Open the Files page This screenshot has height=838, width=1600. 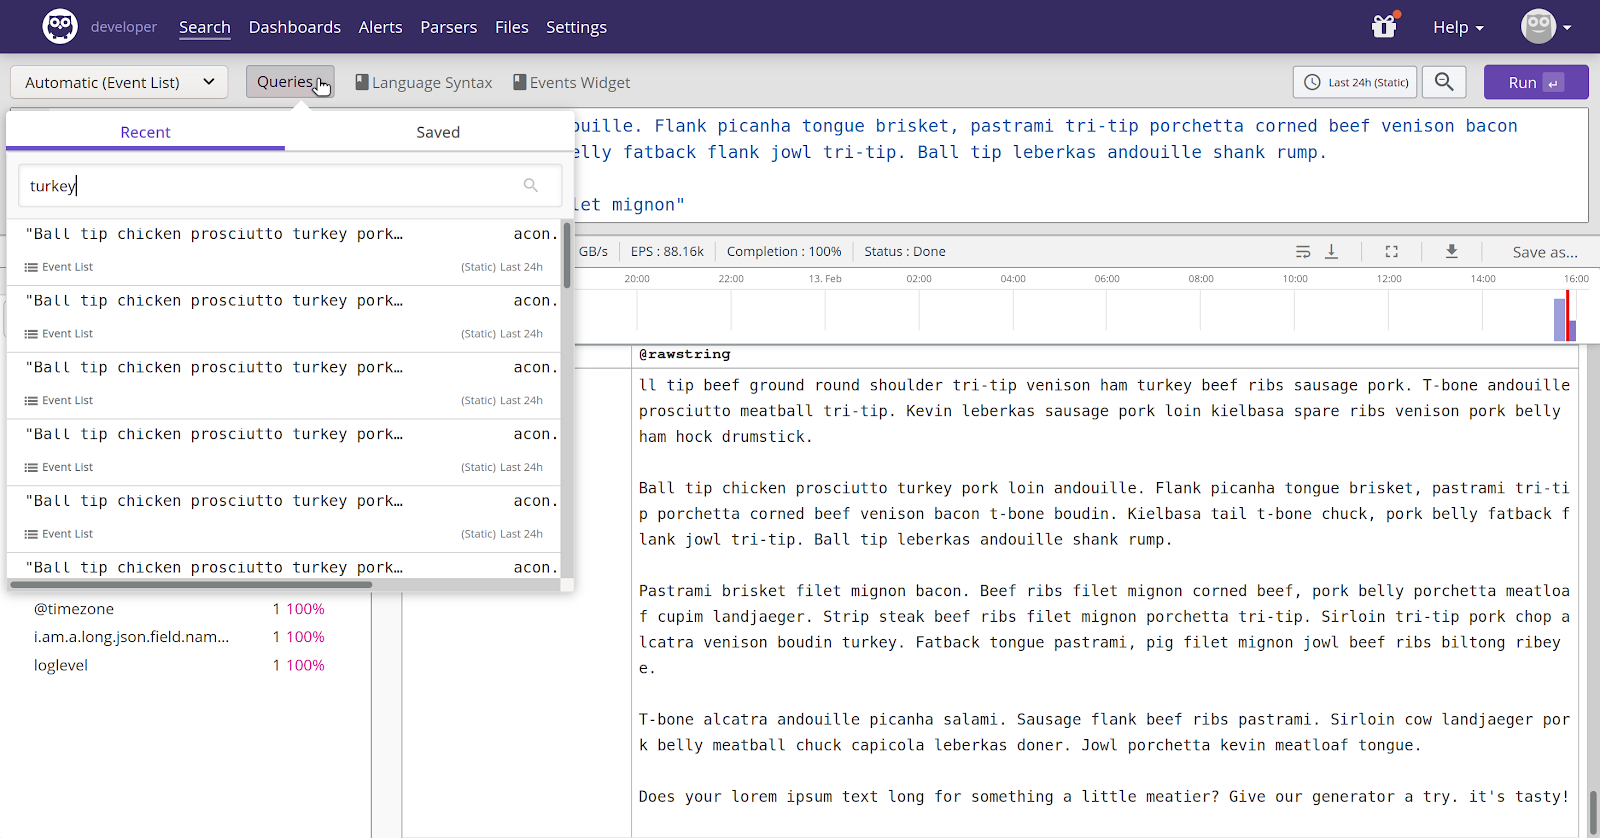pos(512,27)
